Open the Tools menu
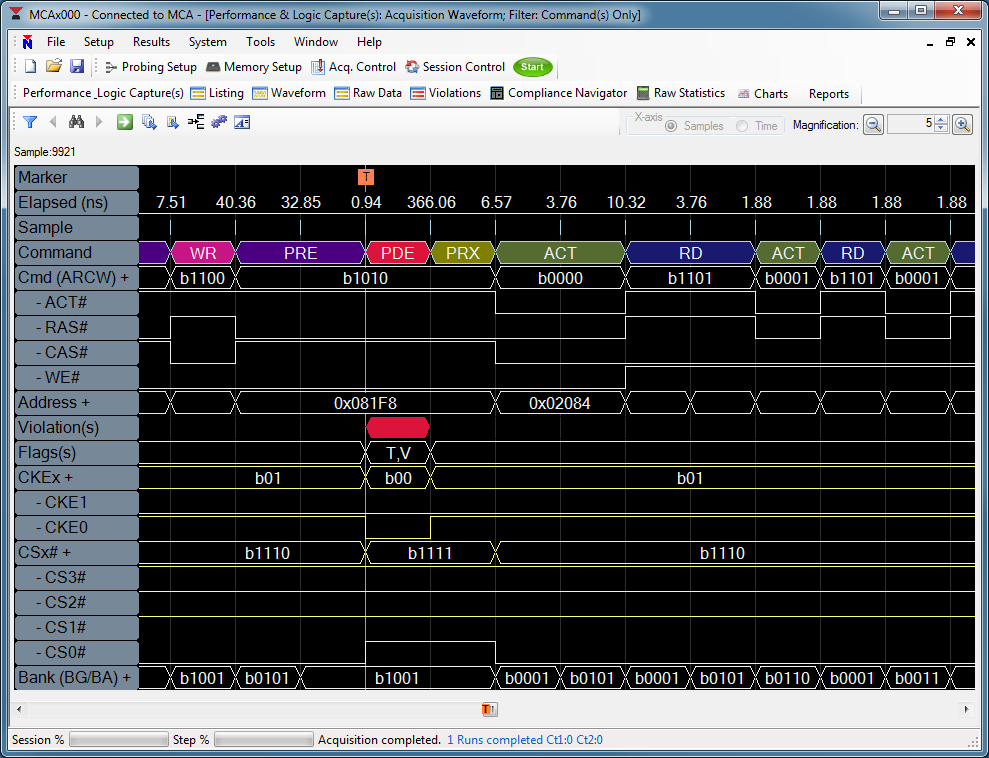 260,42
